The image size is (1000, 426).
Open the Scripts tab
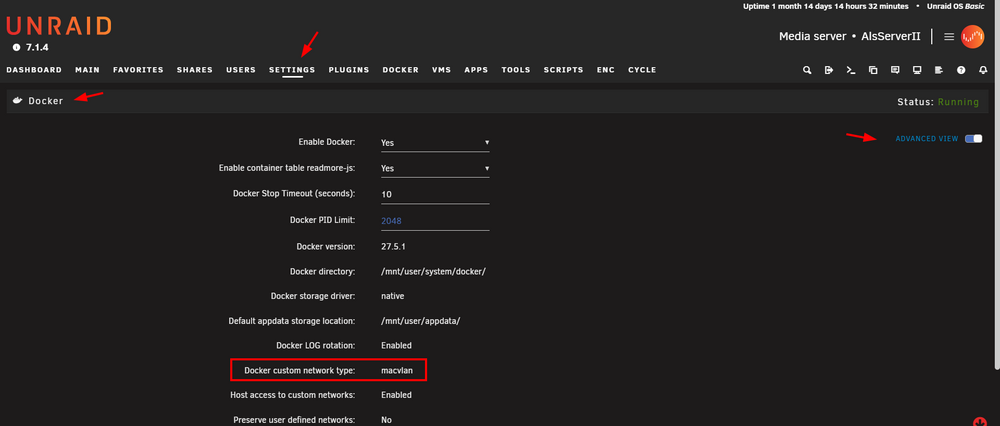pyautogui.click(x=564, y=70)
